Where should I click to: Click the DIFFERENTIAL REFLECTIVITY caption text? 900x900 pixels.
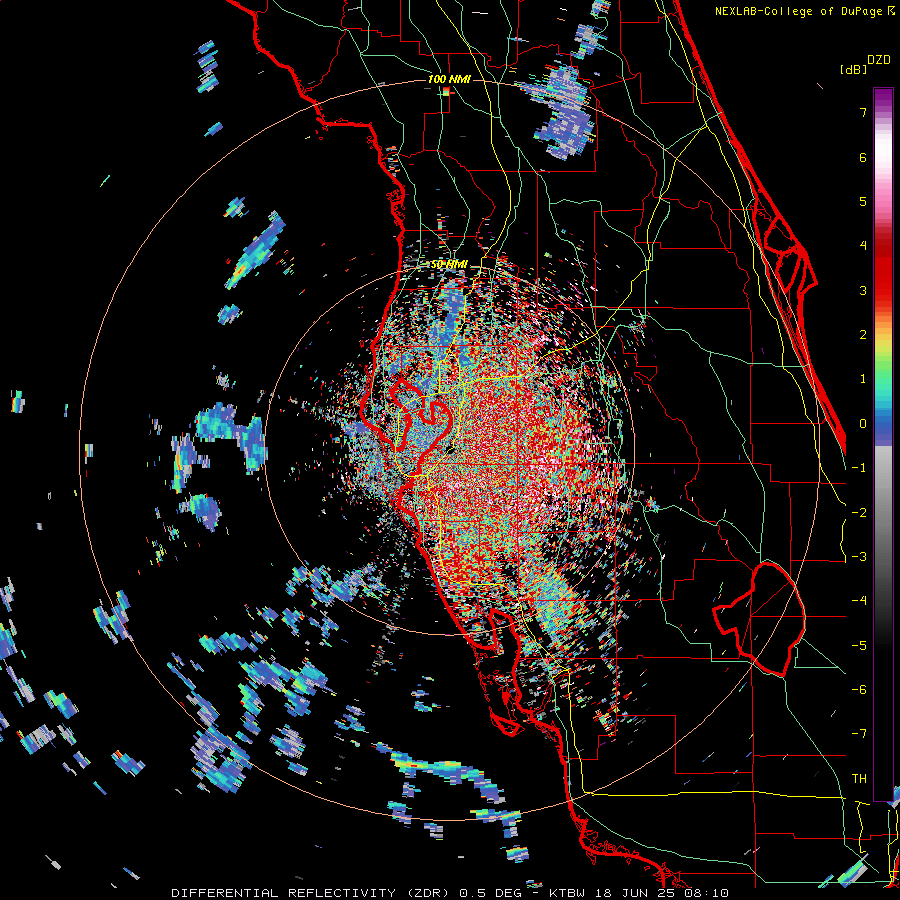[x=284, y=893]
